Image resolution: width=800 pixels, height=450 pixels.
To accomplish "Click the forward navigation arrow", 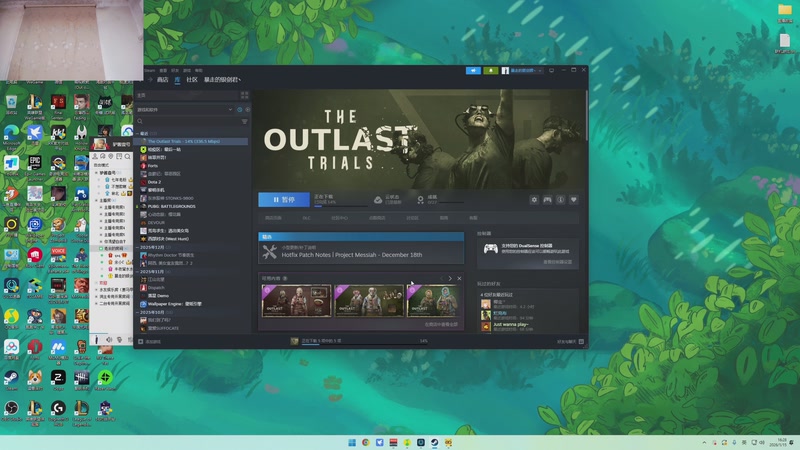I will point(150,80).
